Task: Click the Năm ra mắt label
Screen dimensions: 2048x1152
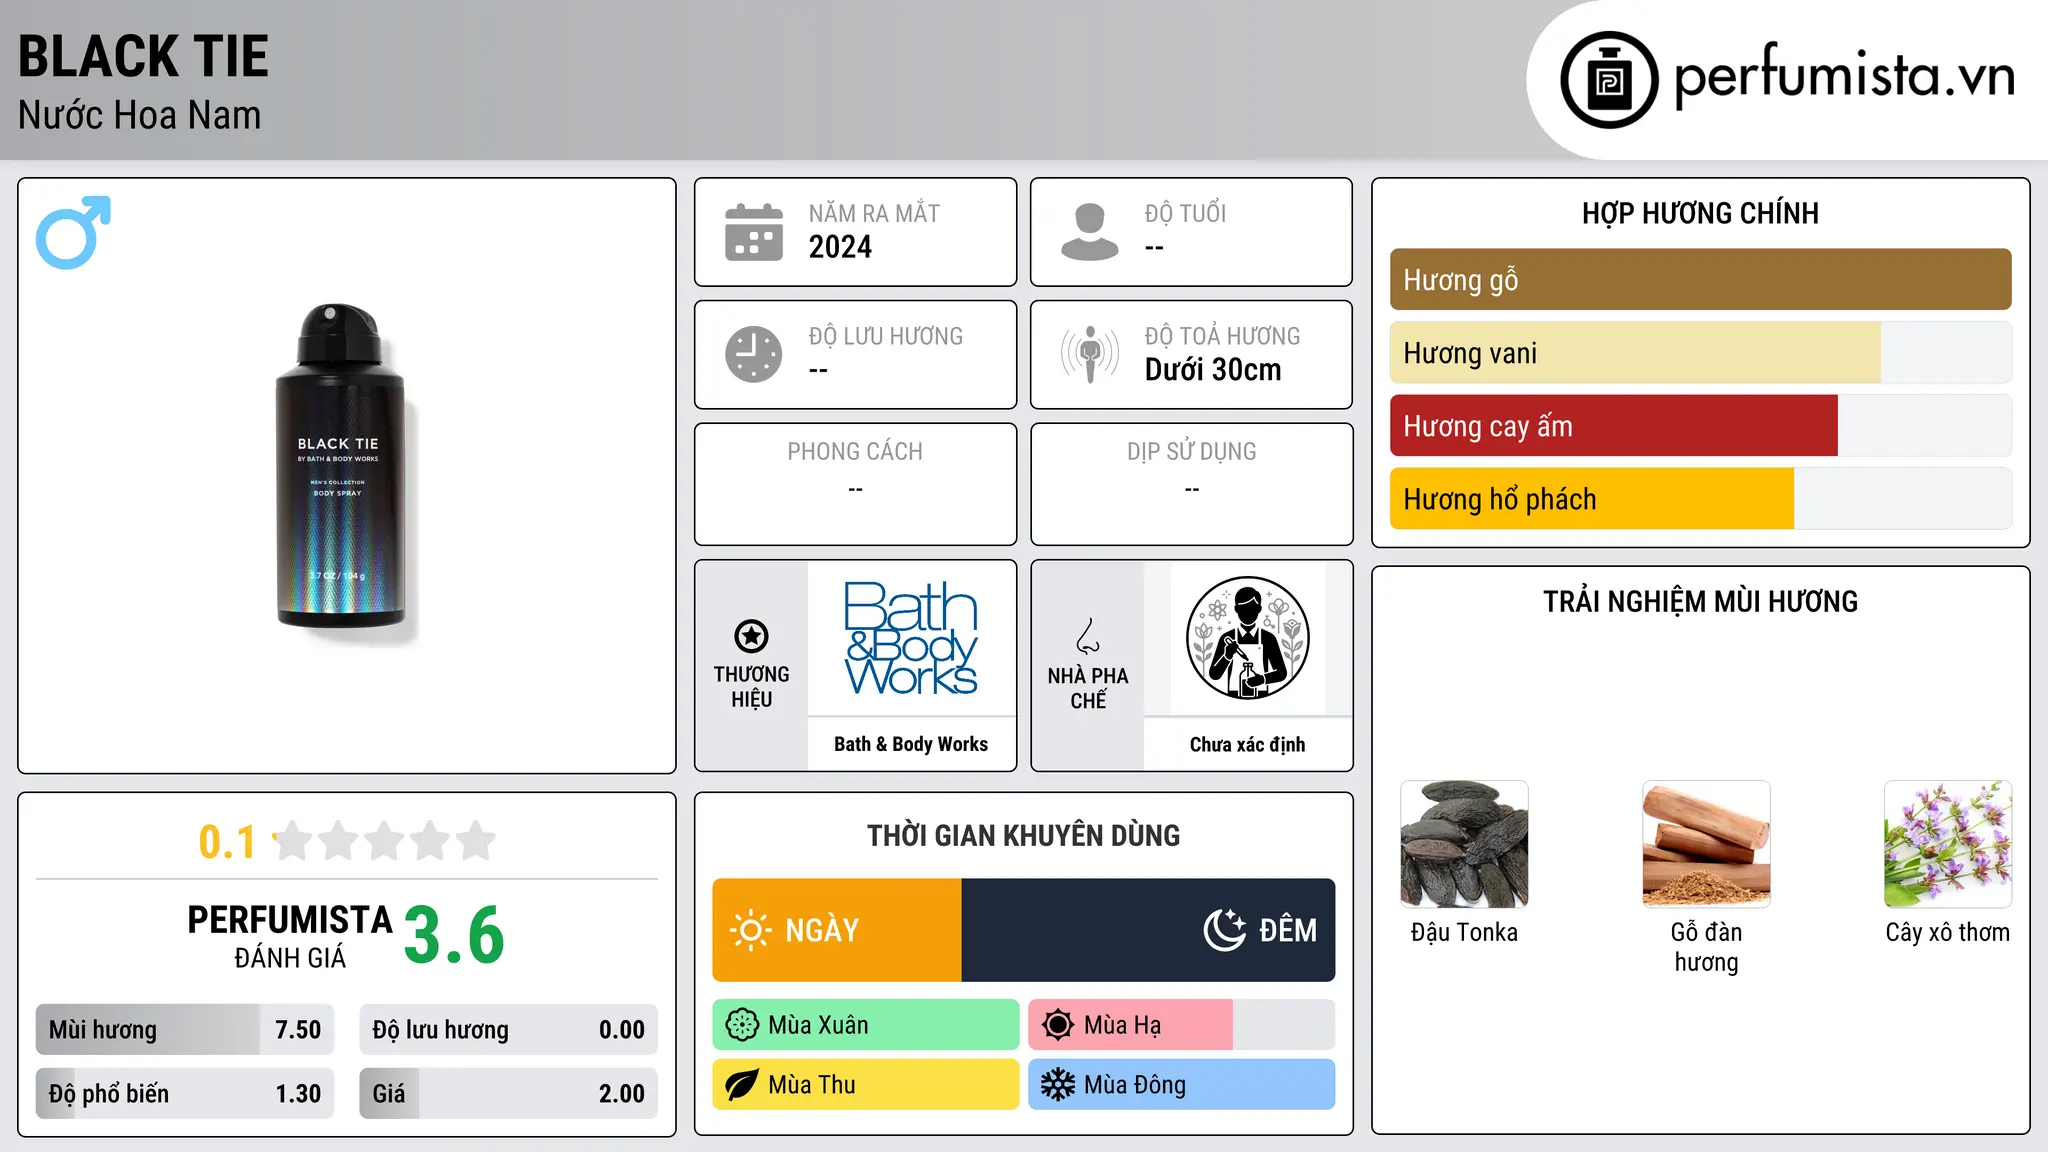Action: (x=874, y=213)
